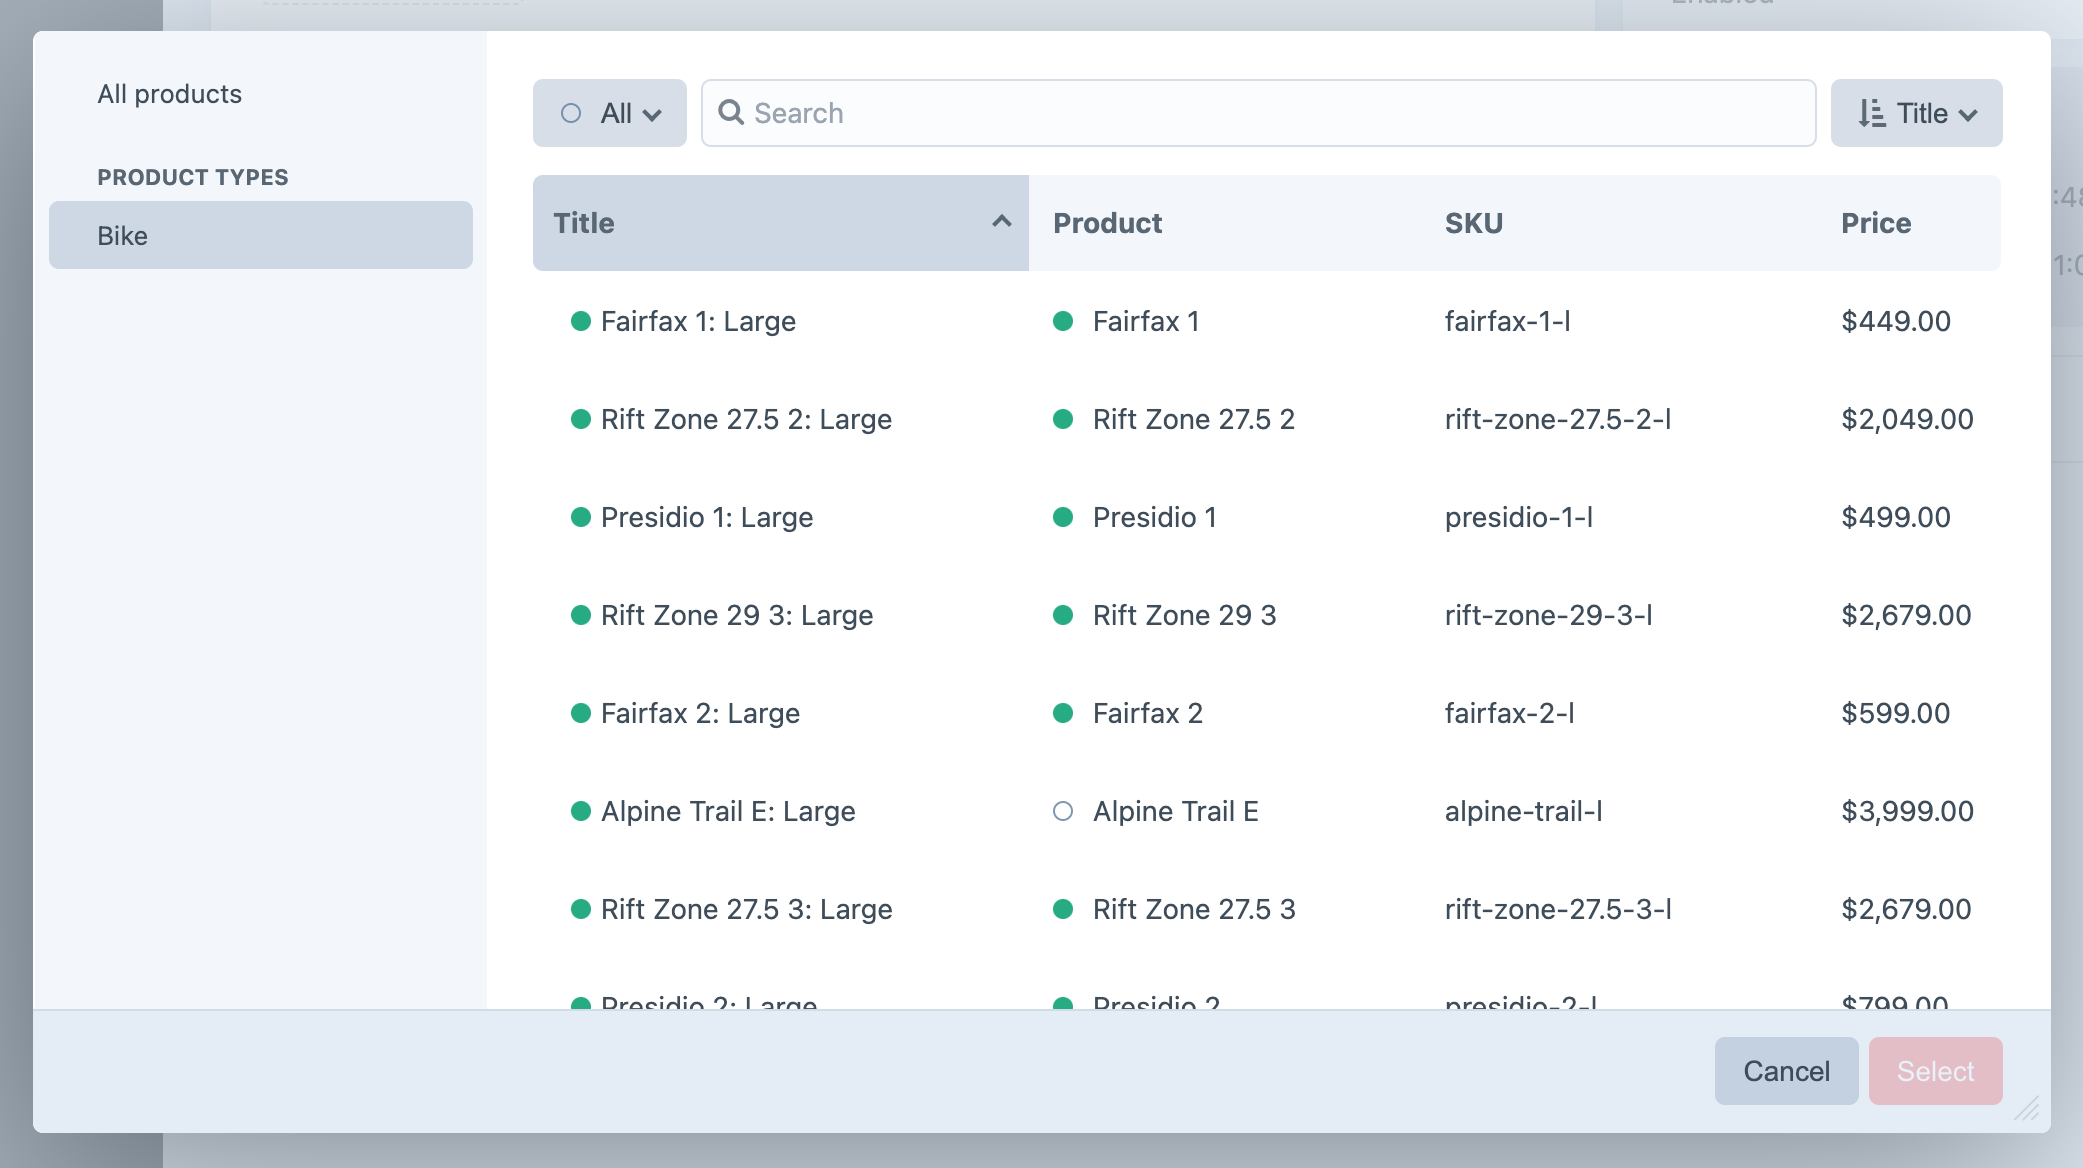Select the Rift Zone 27.5 3: Large row
The image size is (2083, 1168).
pyautogui.click(x=746, y=909)
